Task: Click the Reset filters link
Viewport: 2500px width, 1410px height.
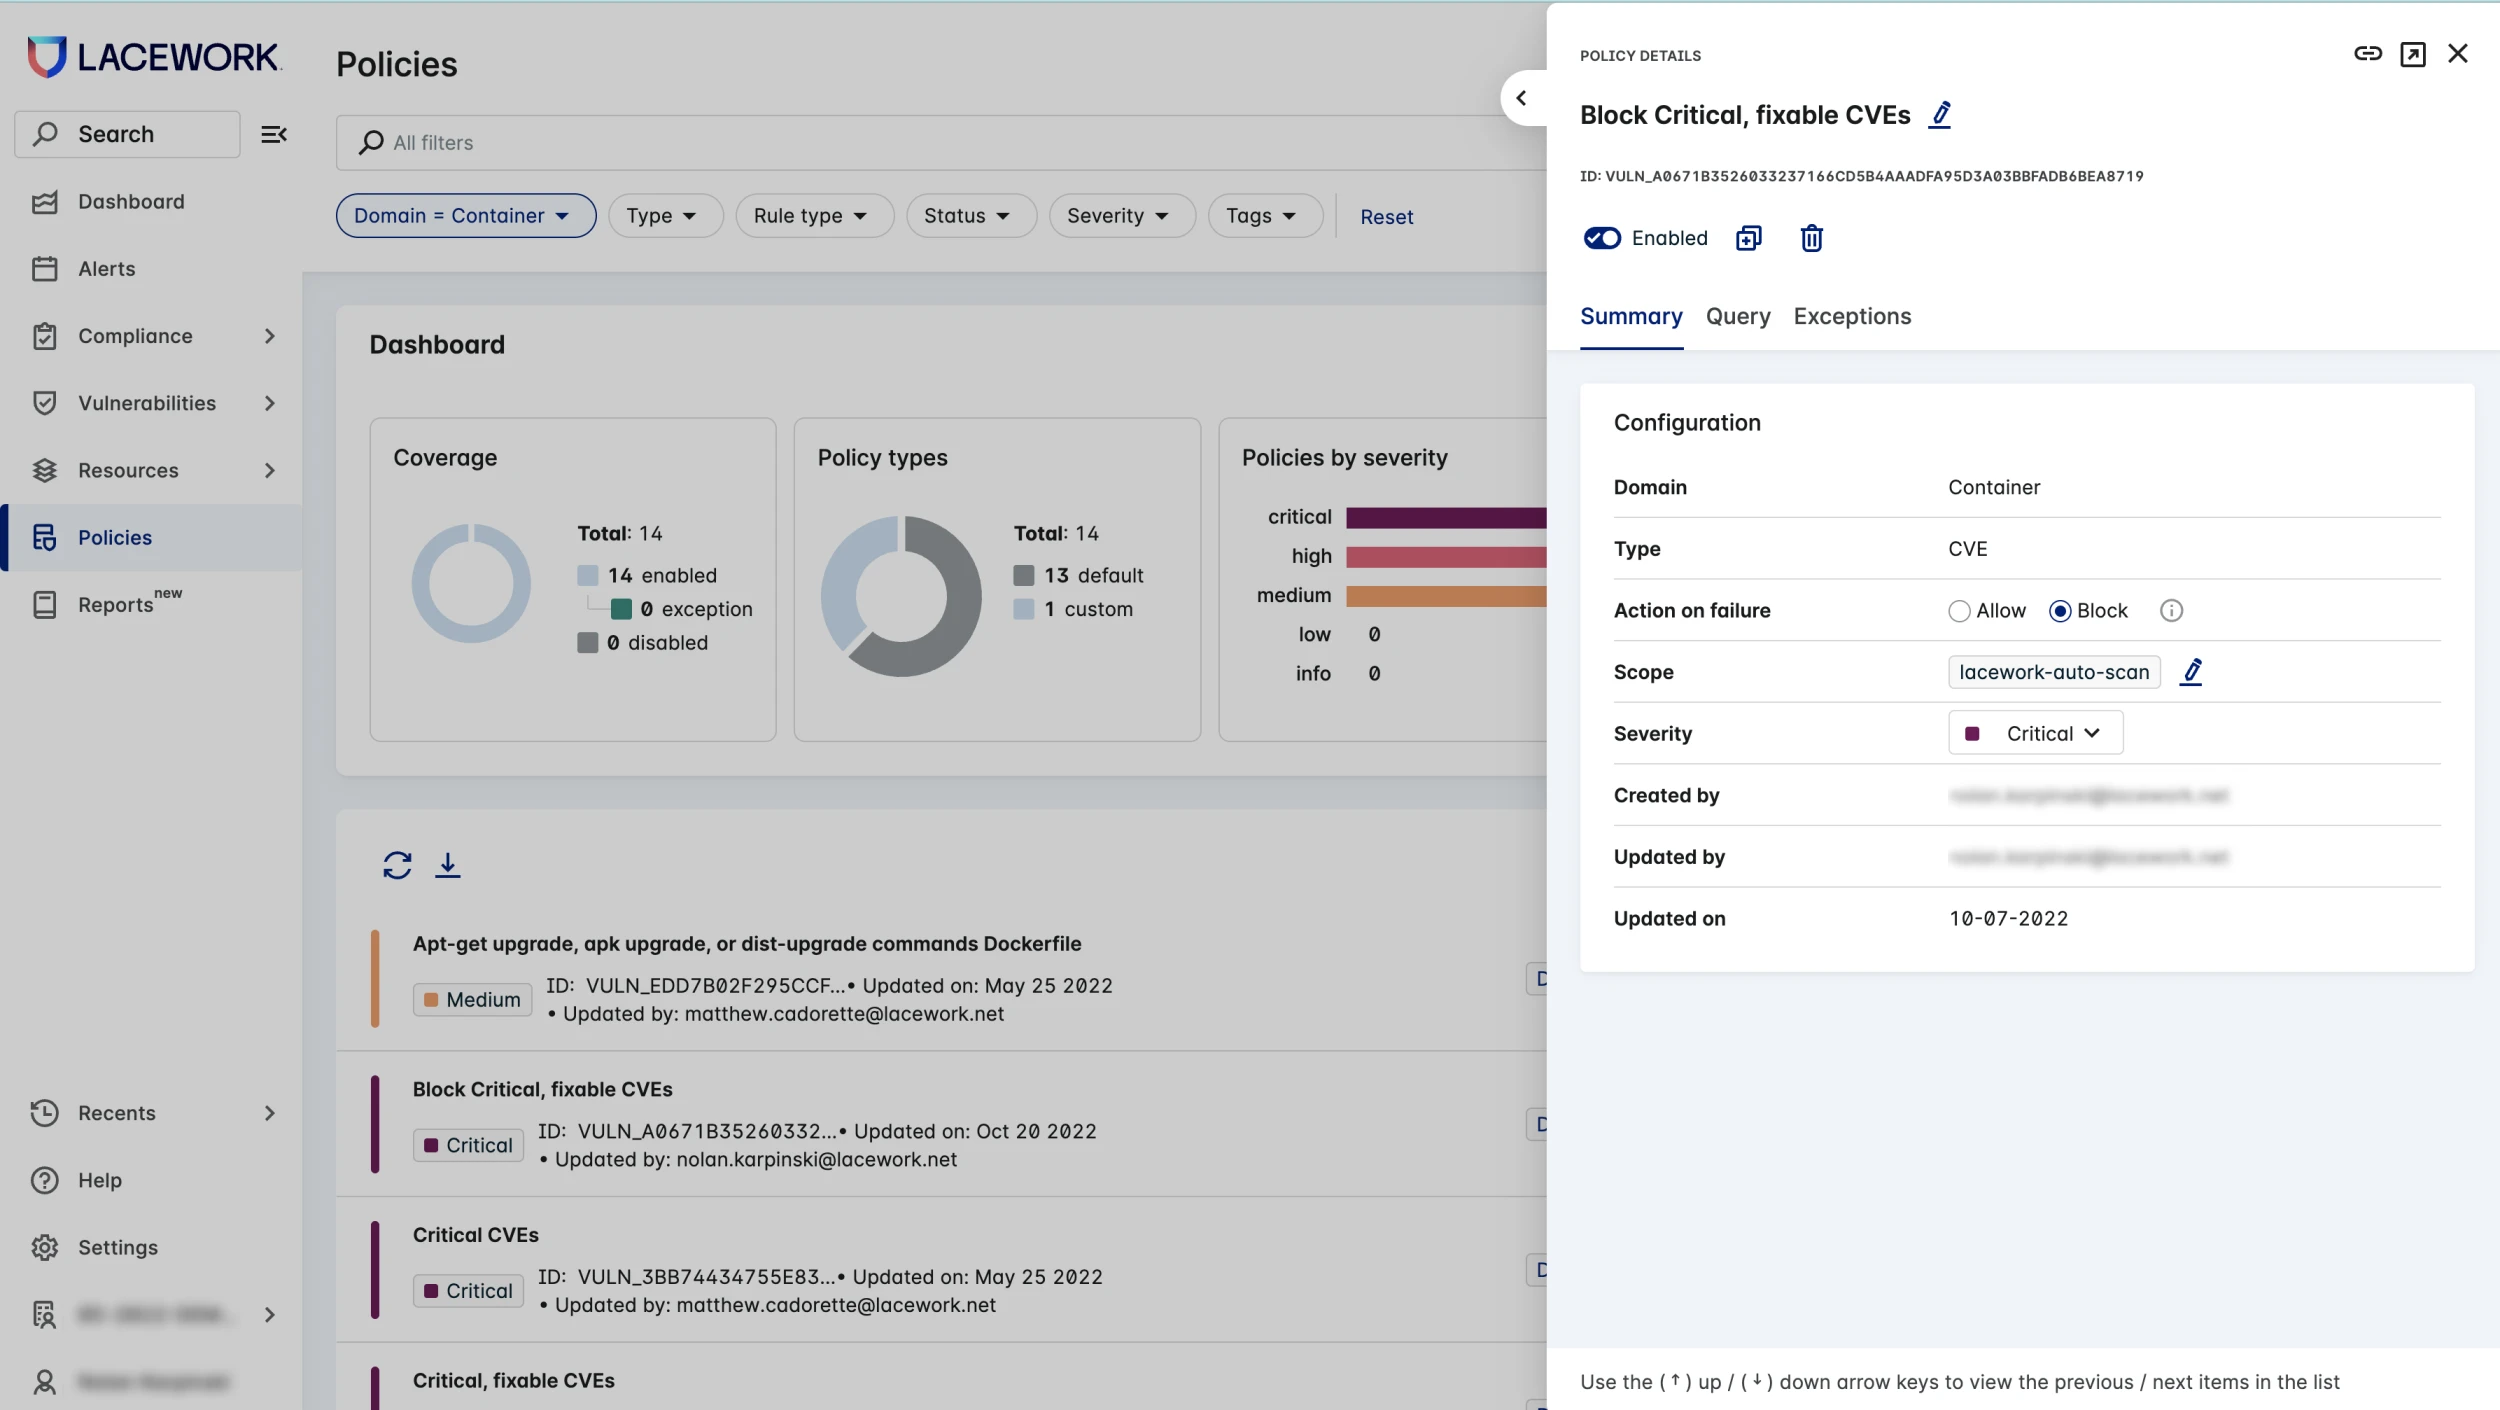Action: (1386, 217)
